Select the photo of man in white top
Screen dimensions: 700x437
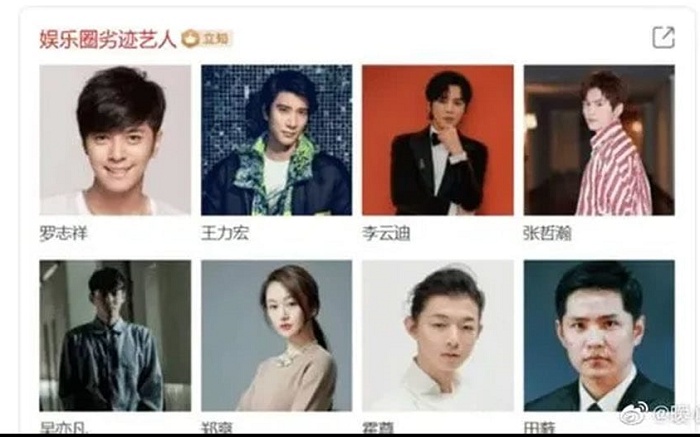pos(438,336)
